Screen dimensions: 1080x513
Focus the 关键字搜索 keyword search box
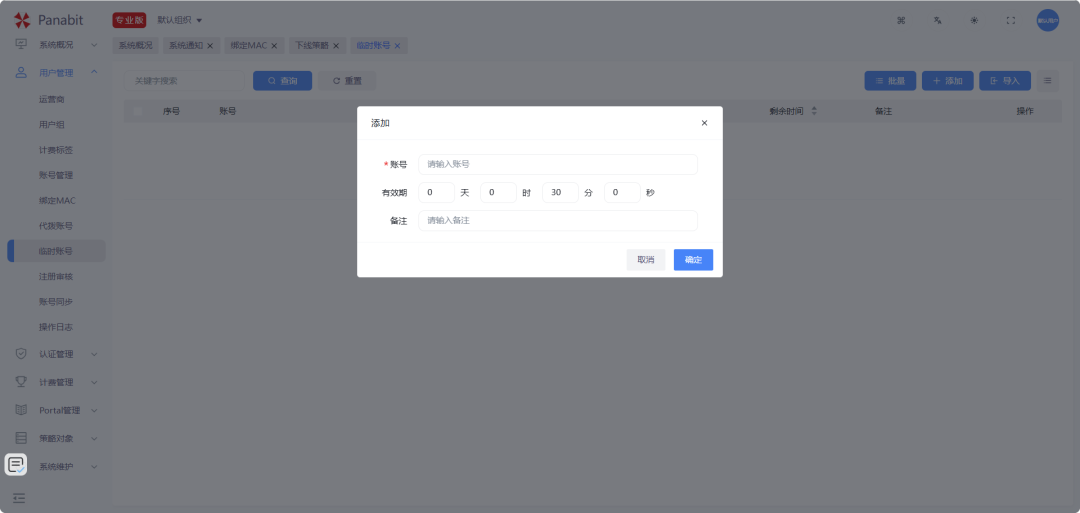pos(184,81)
